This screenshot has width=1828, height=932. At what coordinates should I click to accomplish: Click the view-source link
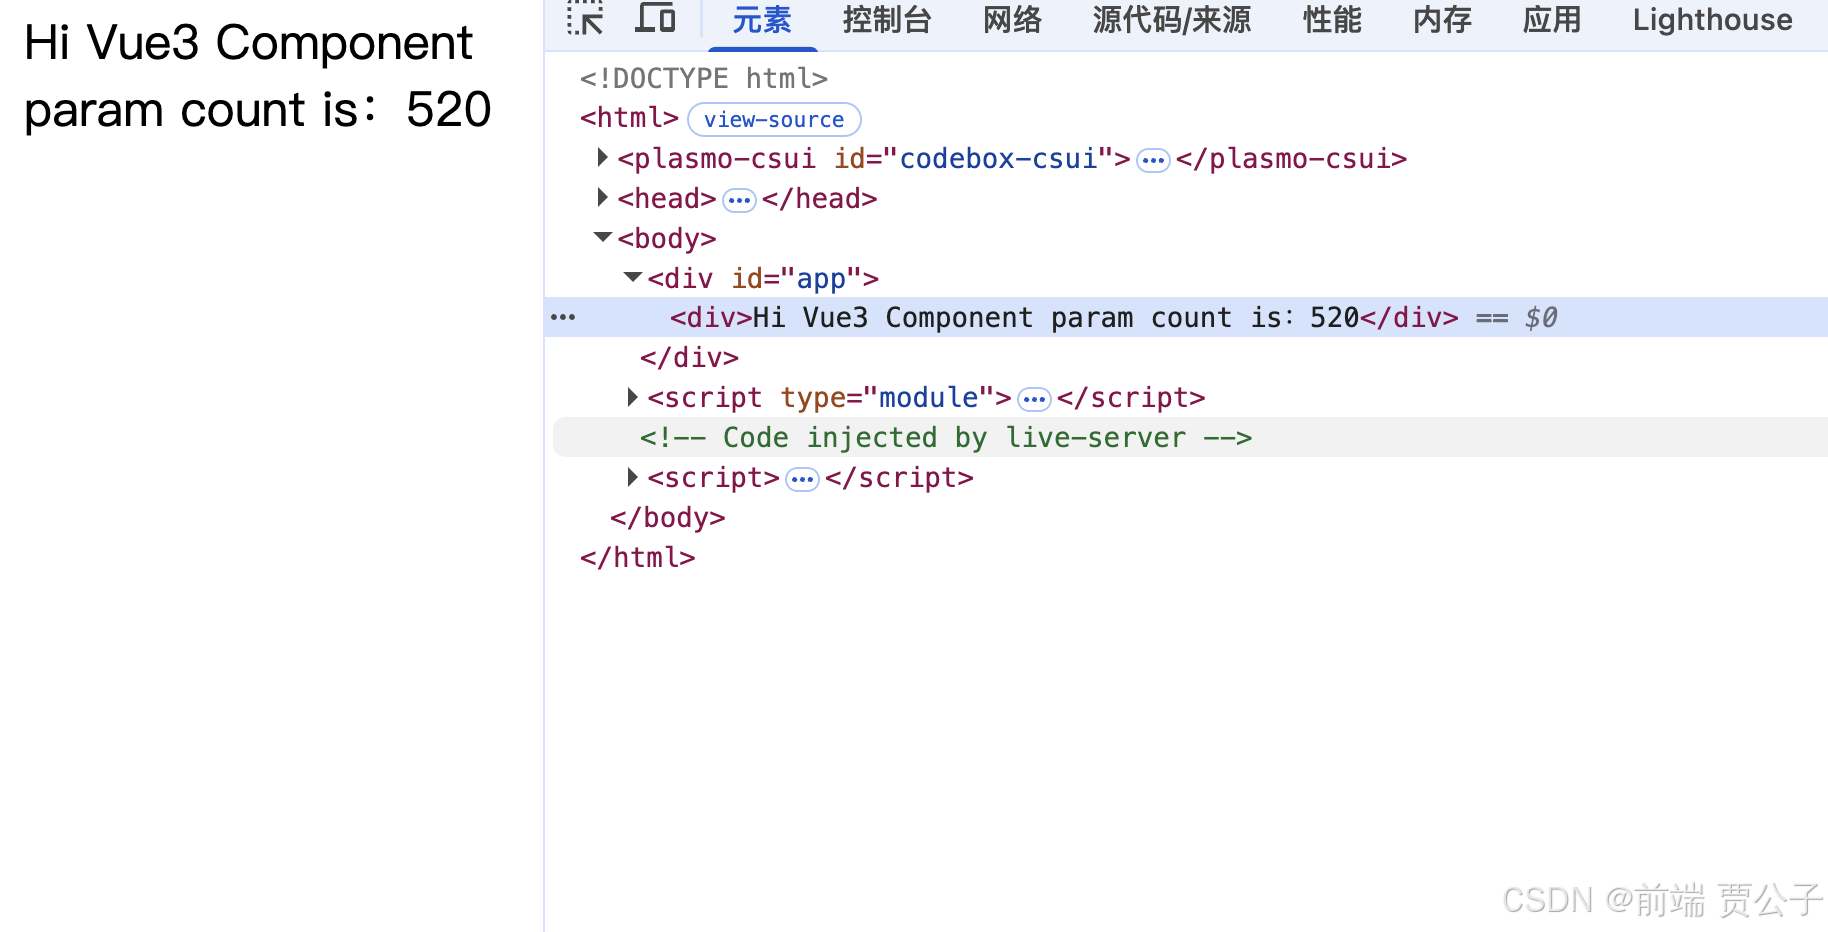click(774, 119)
